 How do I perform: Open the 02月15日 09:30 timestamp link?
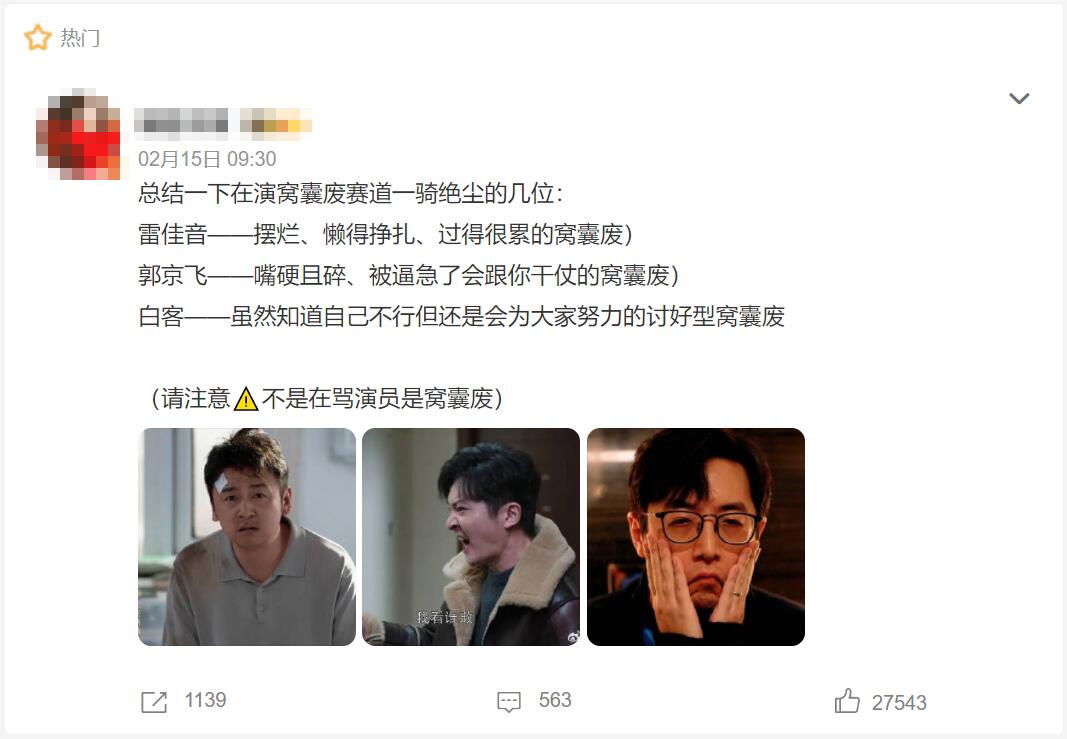point(207,159)
